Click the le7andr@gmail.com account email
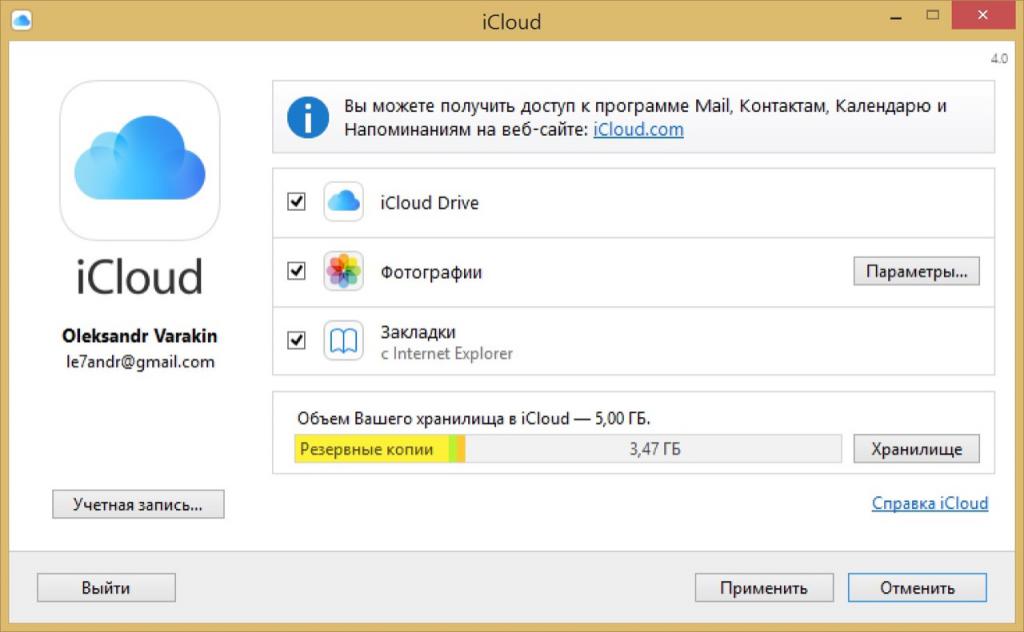This screenshot has width=1024, height=632. click(140, 362)
